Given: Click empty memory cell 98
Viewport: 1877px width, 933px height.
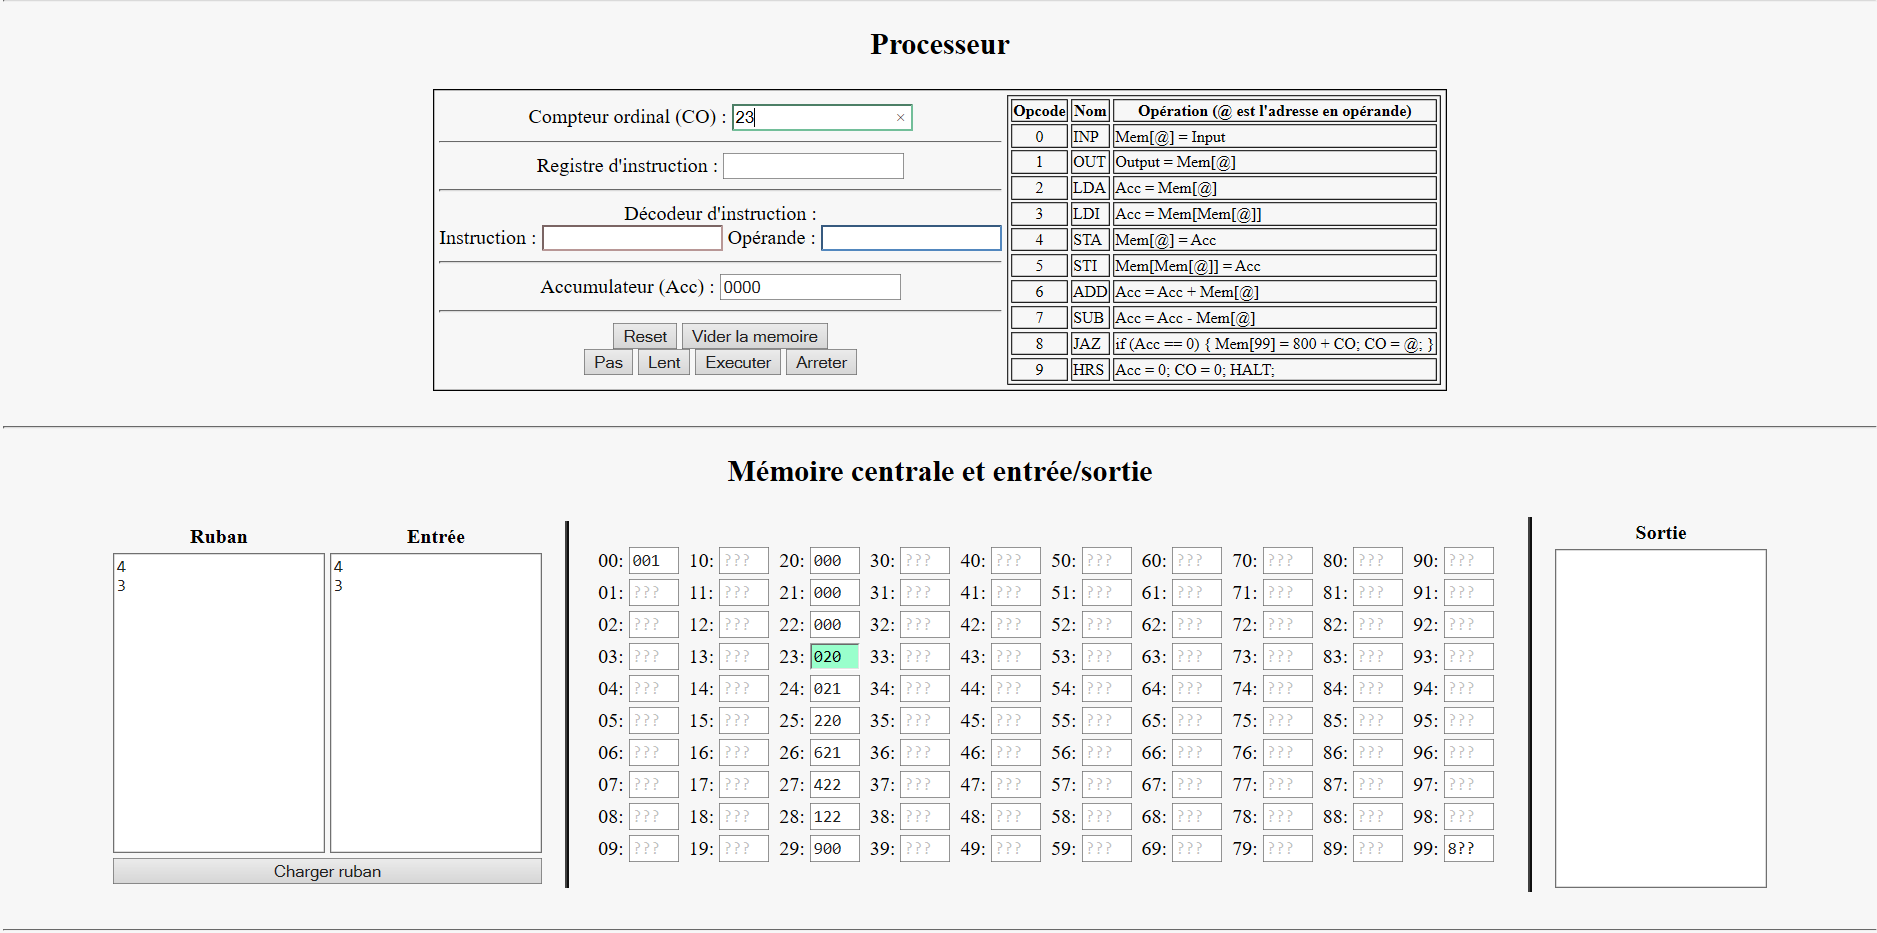Looking at the screenshot, I should coord(1468,817).
